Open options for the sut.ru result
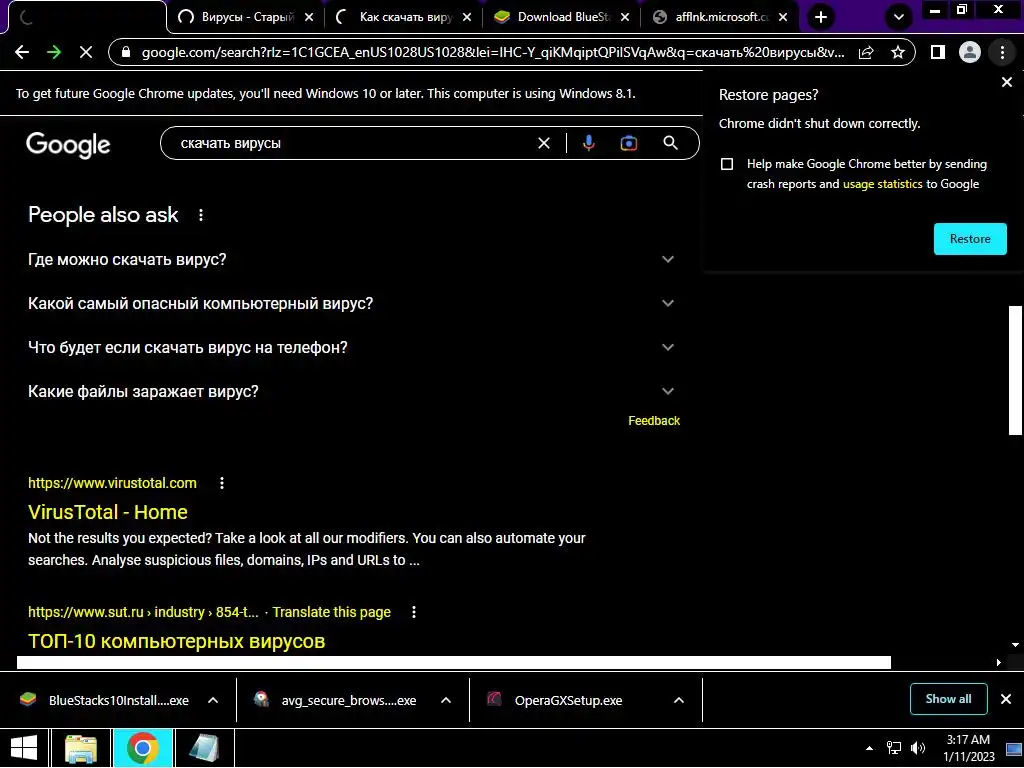1024x768 pixels. point(413,612)
